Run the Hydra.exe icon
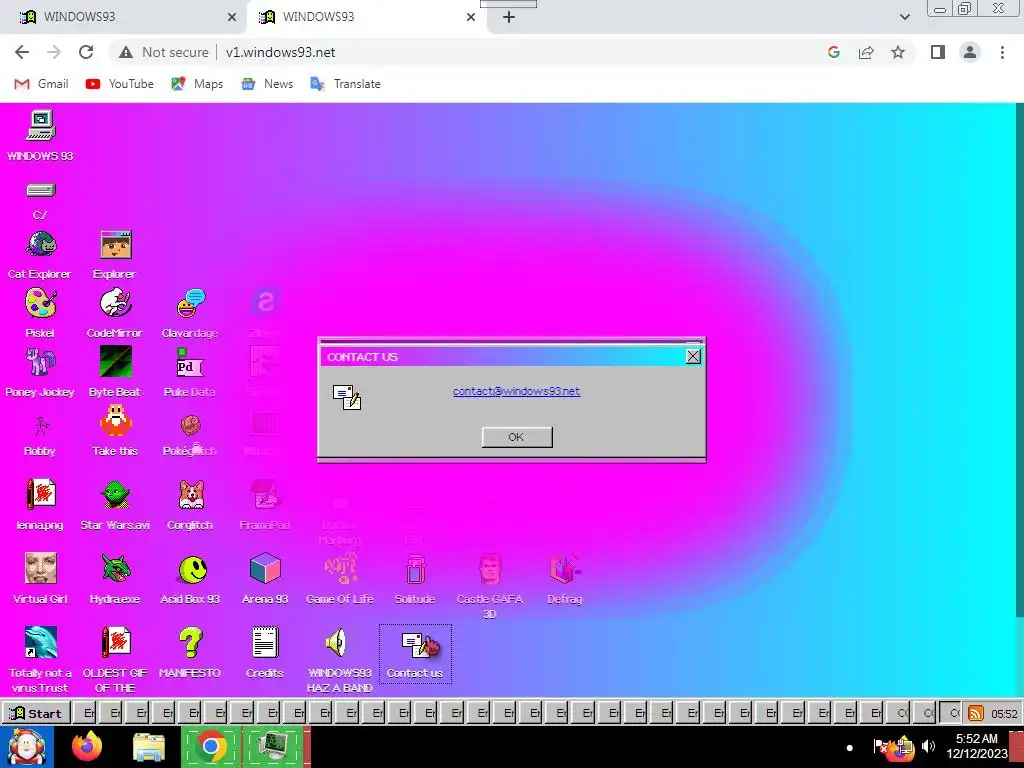The width and height of the screenshot is (1024, 768). (115, 578)
